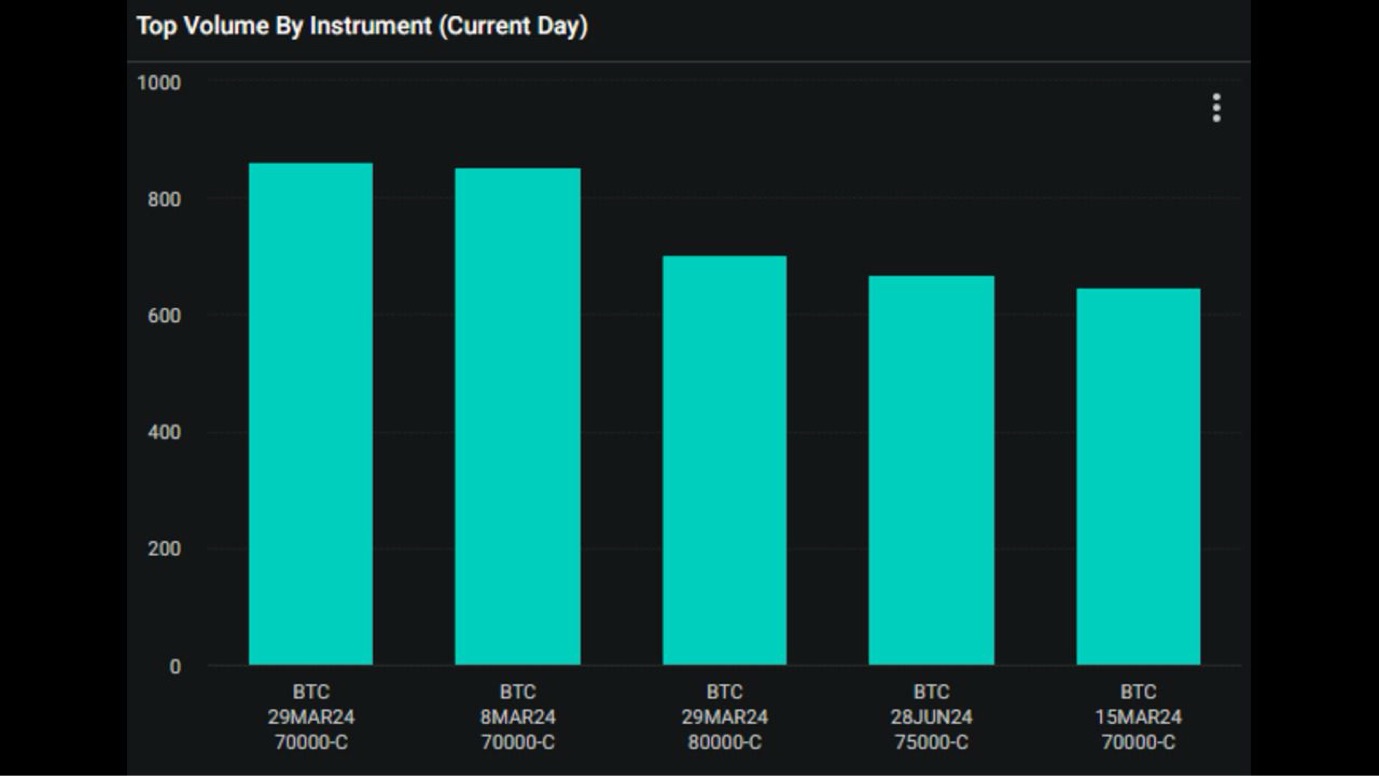The width and height of the screenshot is (1379, 776).
Task: Click the BTC 15MAR24 70000-C bar
Action: [1138, 476]
